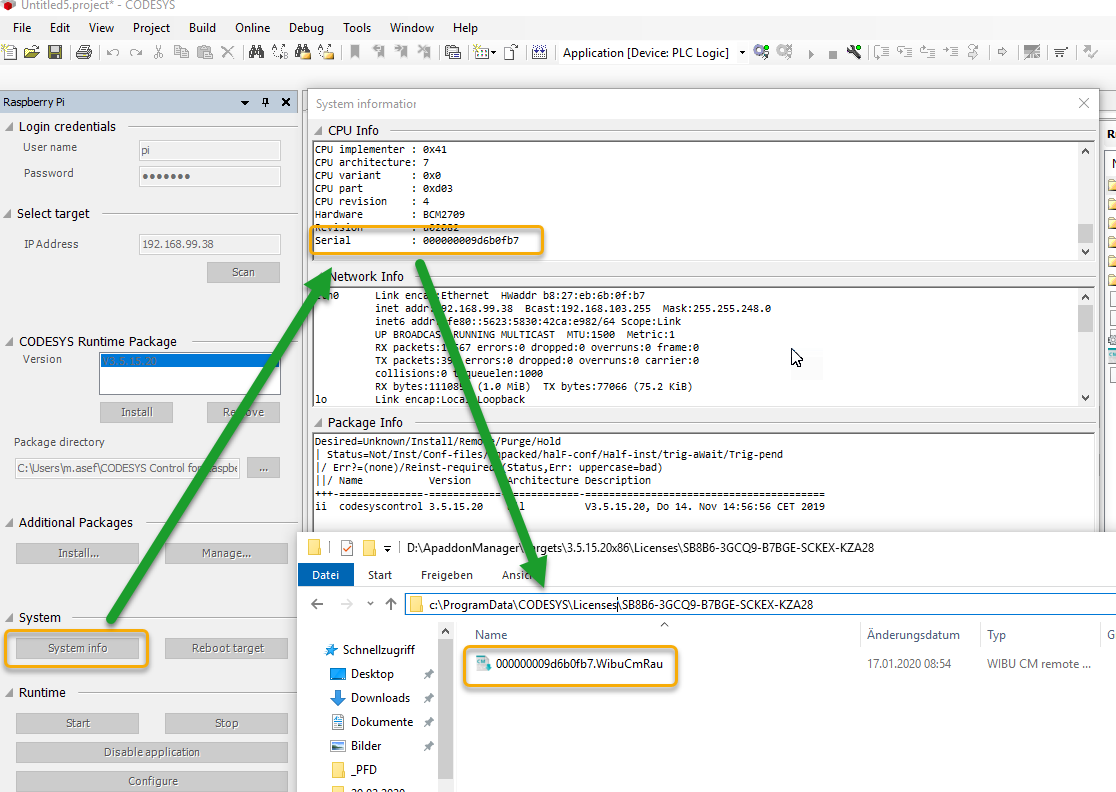This screenshot has width=1116, height=792.
Task: Open the Application device dropdown
Action: pos(742,53)
